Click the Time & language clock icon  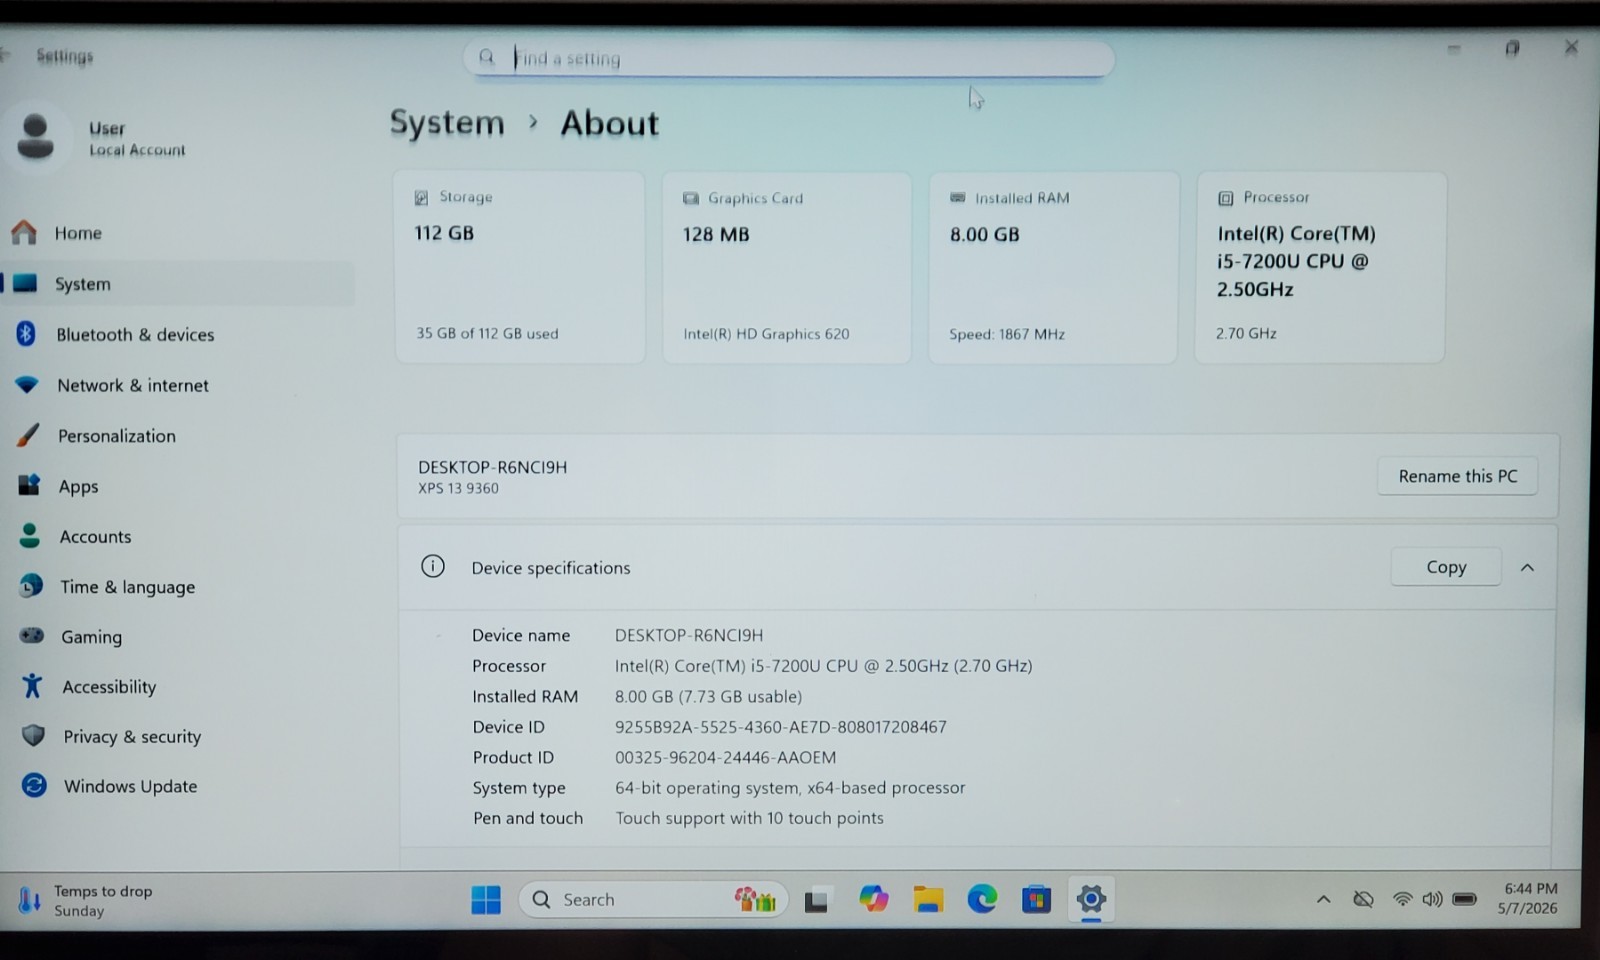tap(31, 586)
